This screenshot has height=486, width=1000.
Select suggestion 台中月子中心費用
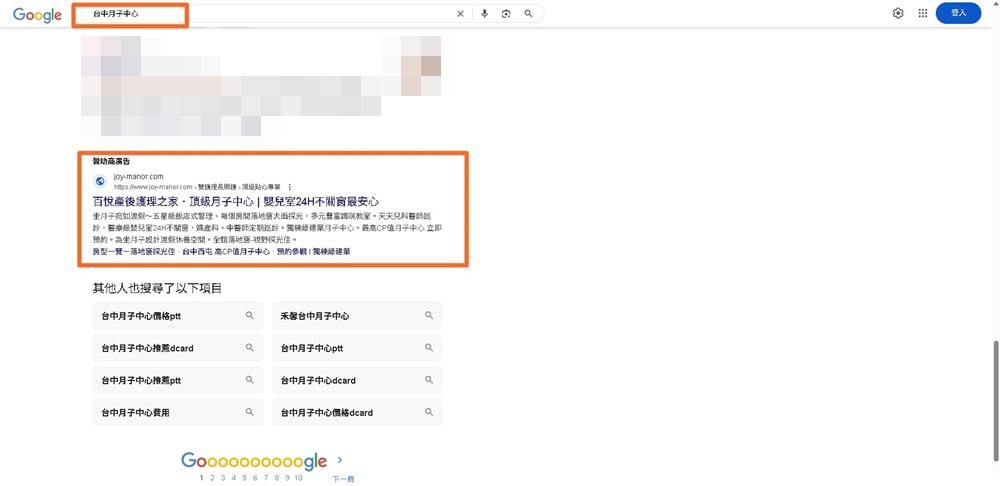tap(178, 413)
